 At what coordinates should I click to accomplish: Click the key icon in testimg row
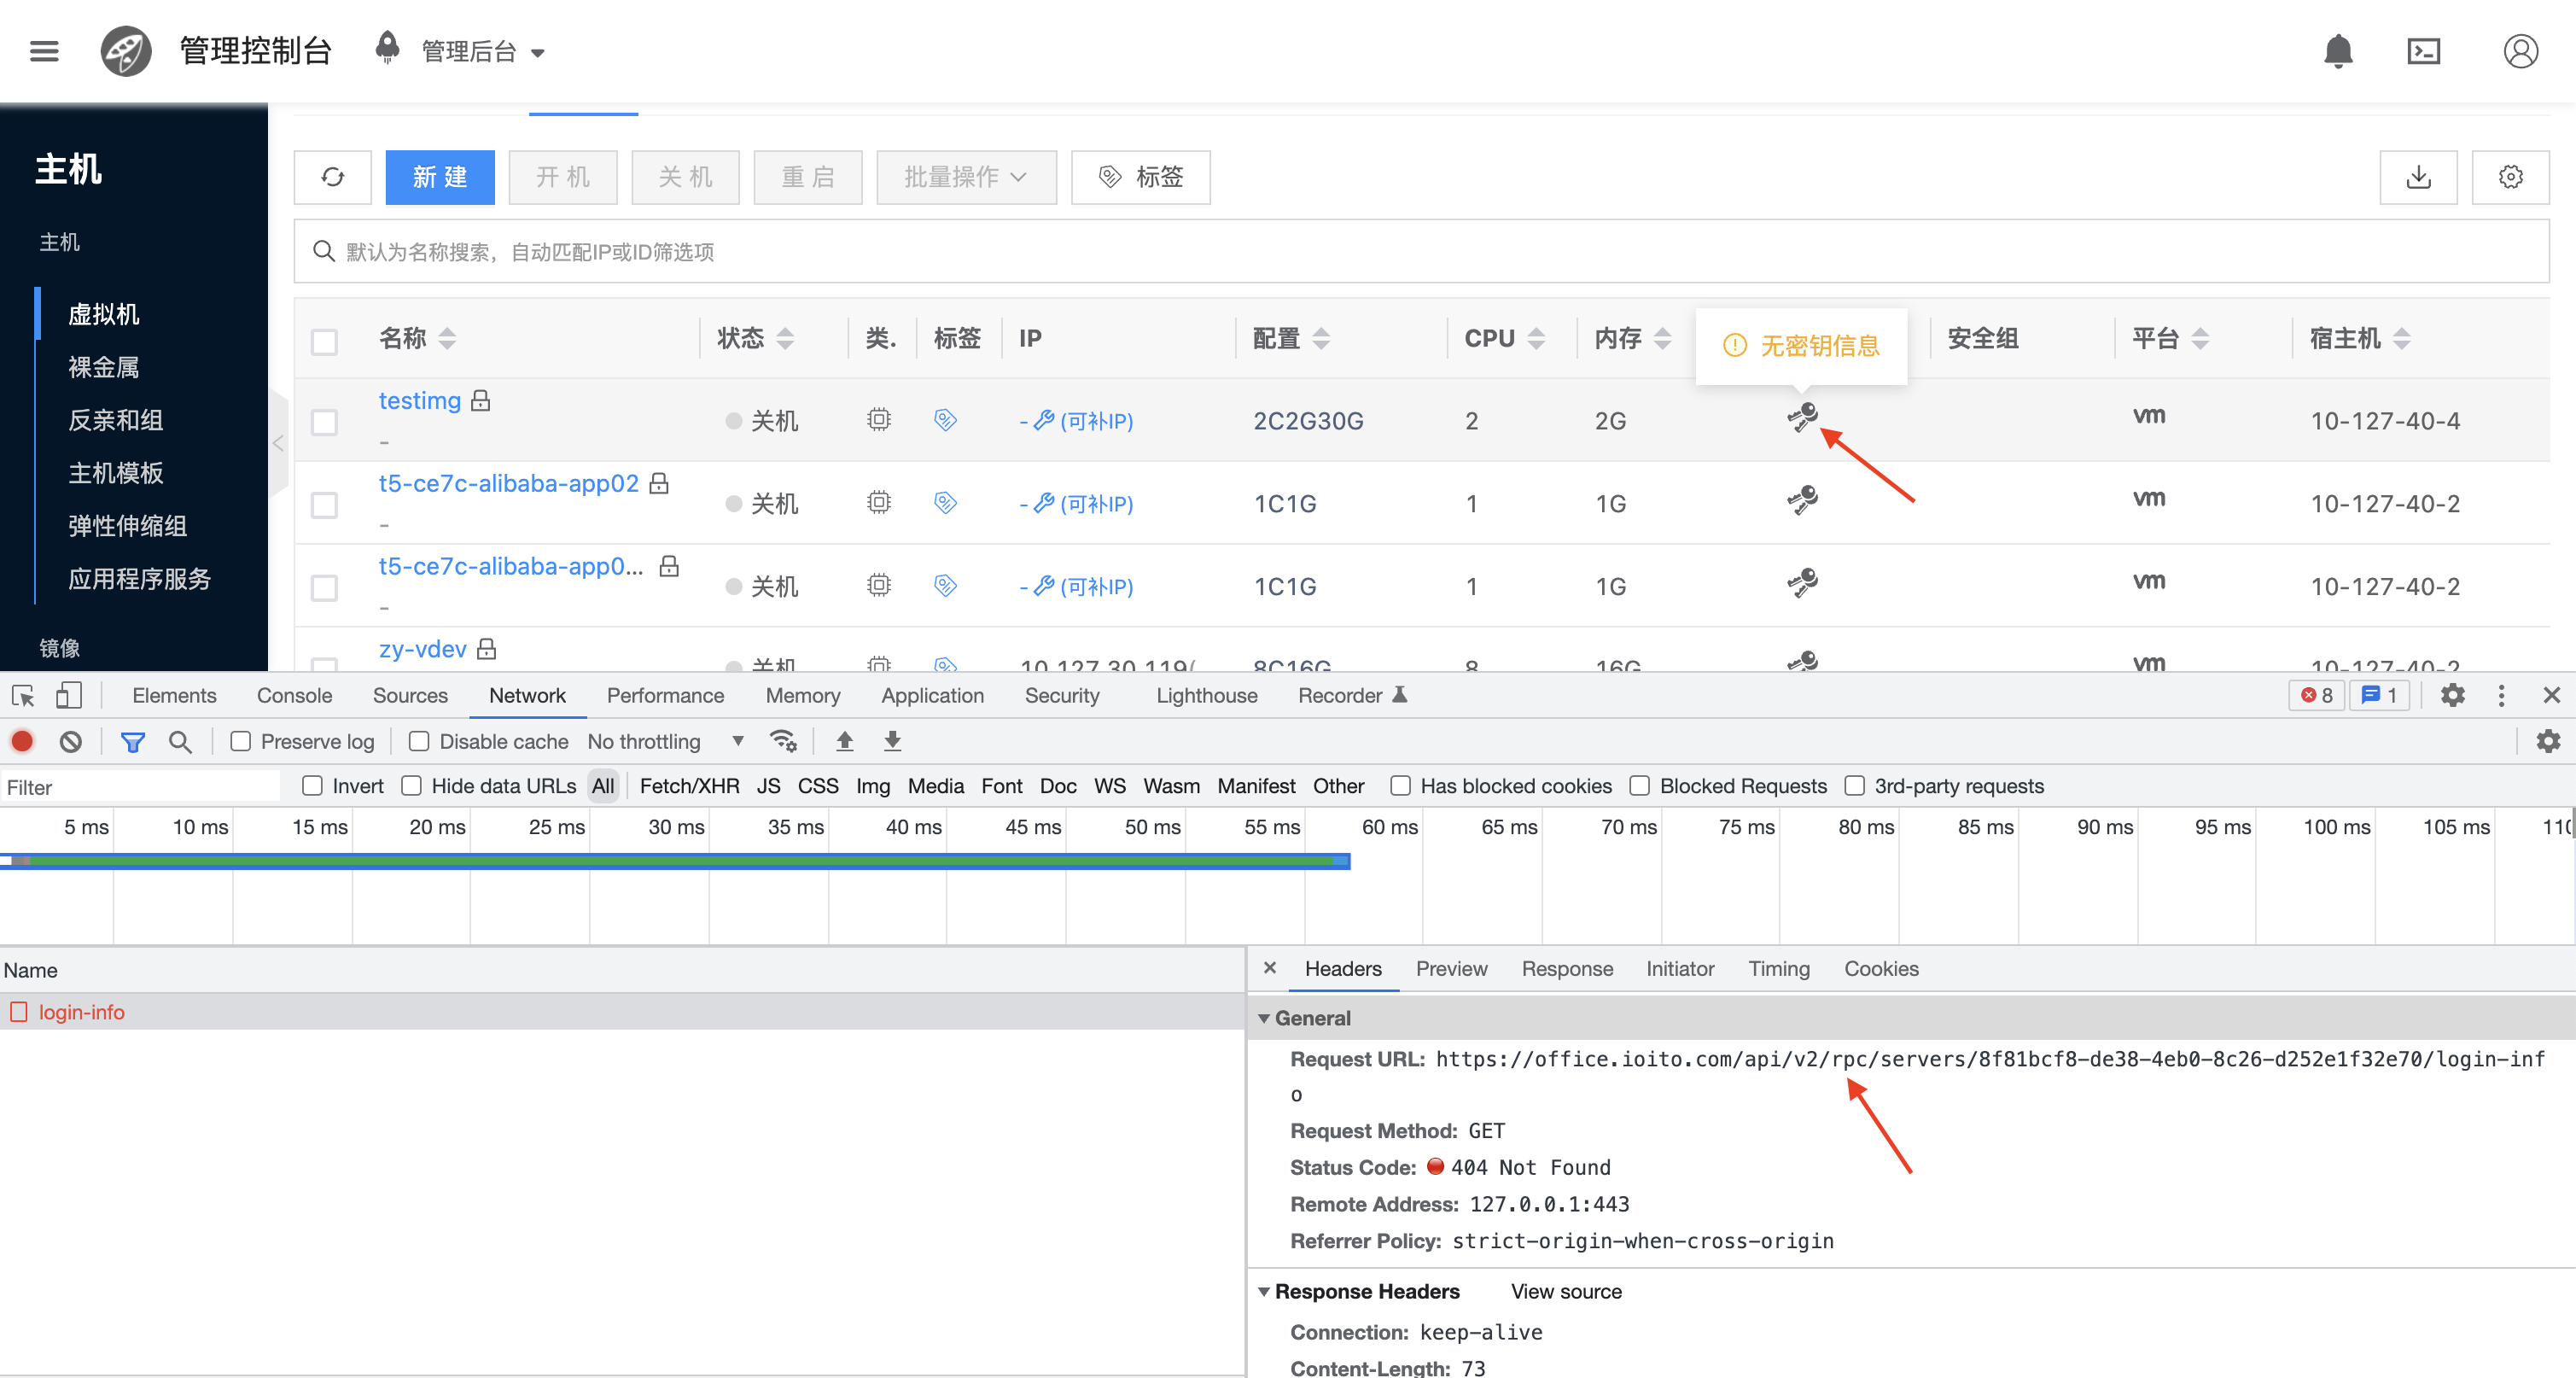pos(1802,417)
